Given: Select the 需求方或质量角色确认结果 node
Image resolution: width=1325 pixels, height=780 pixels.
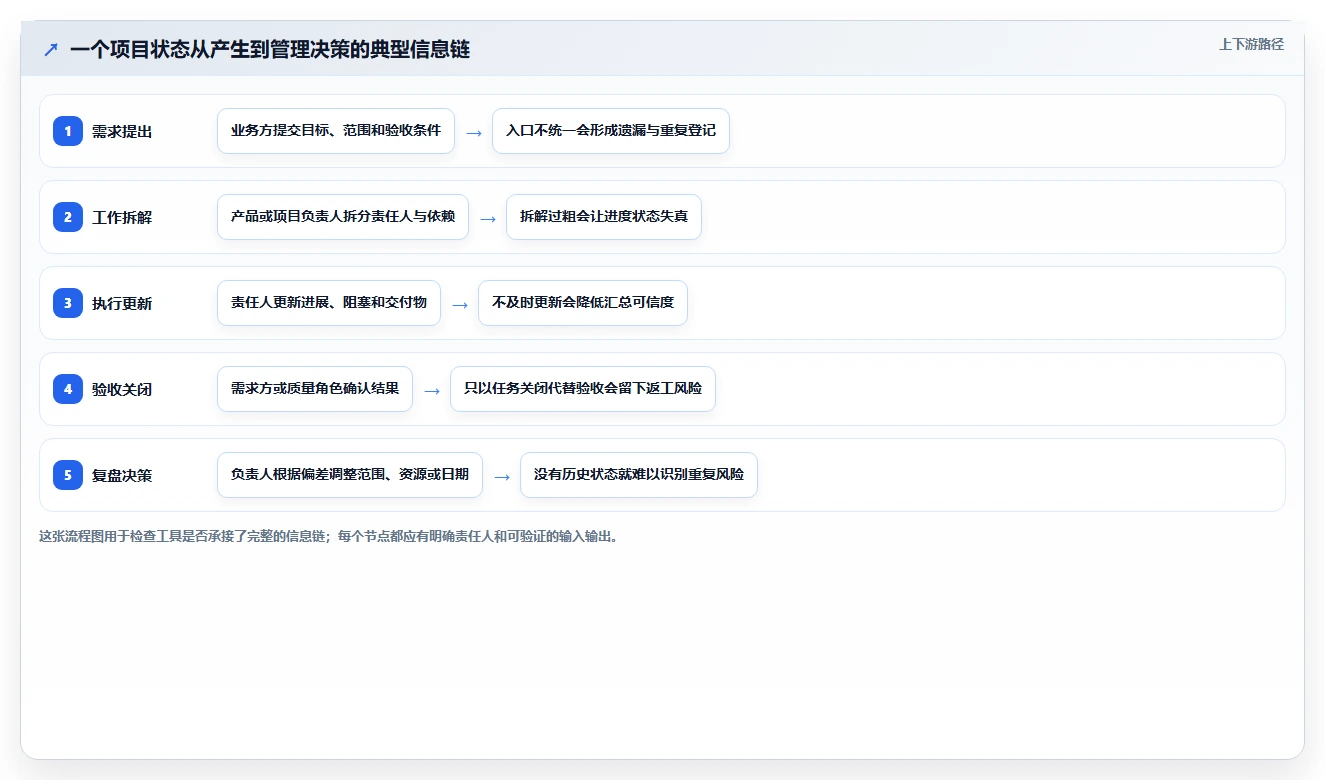Looking at the screenshot, I should (x=315, y=389).
